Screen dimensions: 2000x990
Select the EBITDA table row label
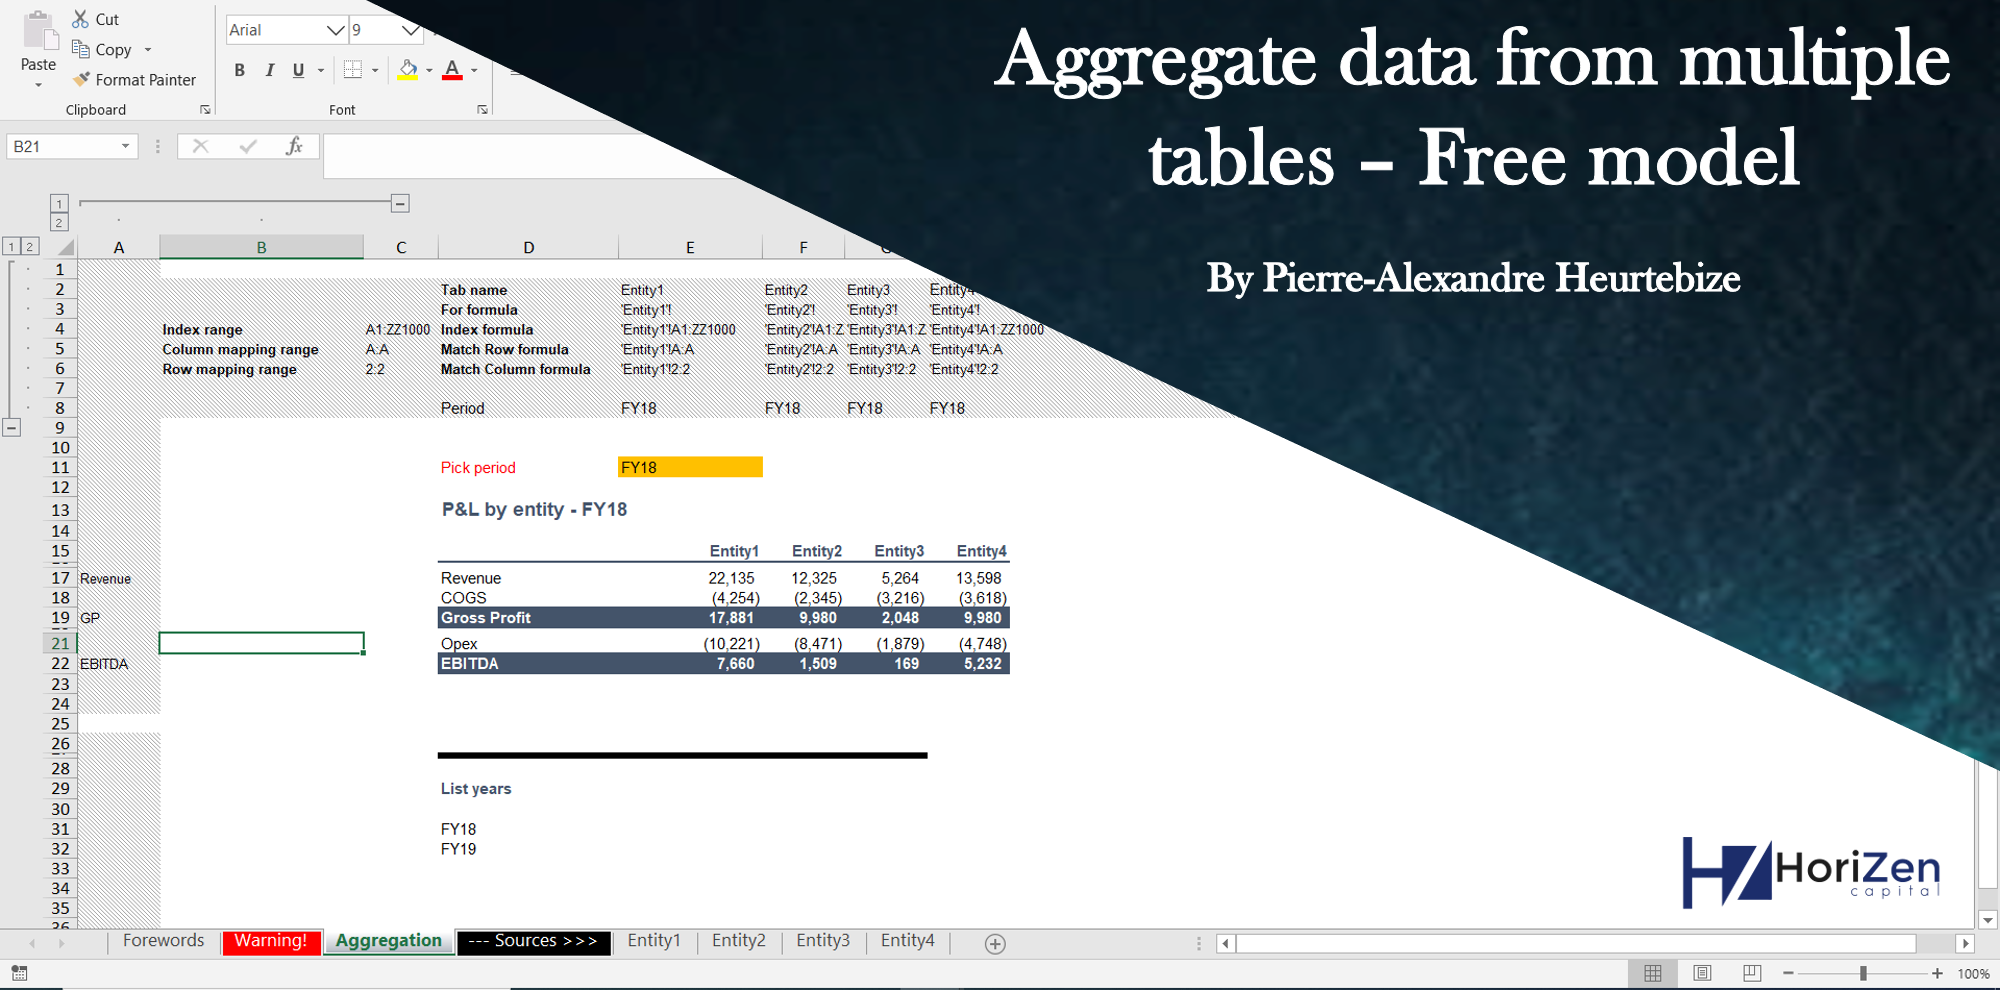(469, 664)
